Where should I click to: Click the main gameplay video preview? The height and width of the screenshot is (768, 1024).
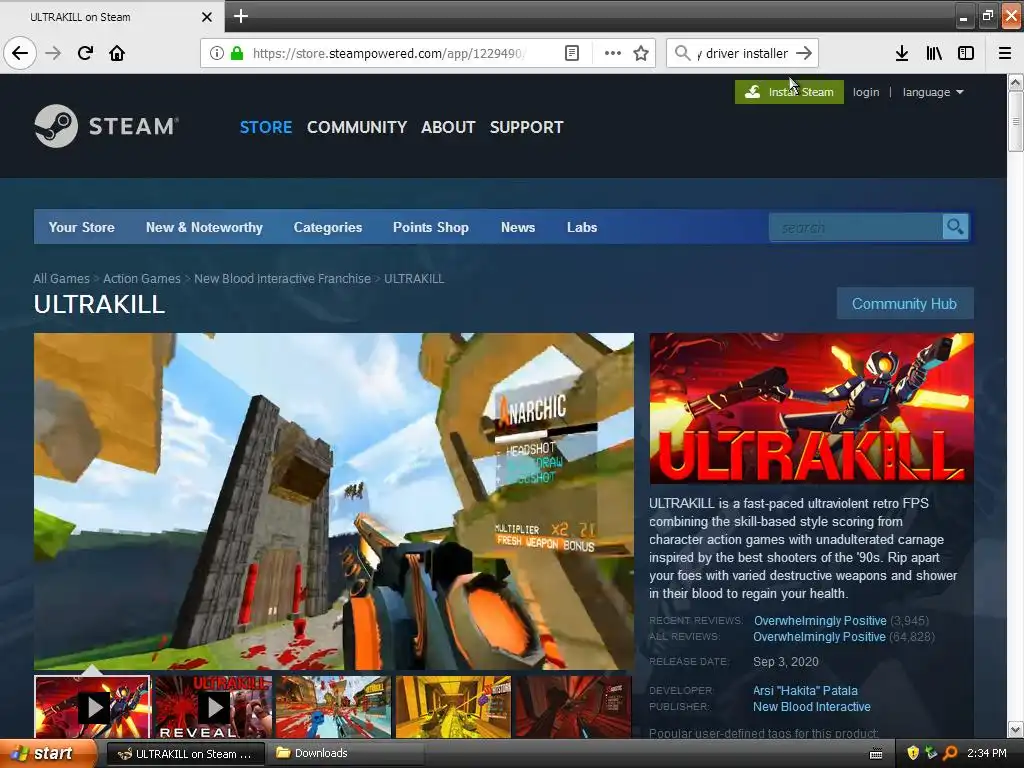coord(334,502)
